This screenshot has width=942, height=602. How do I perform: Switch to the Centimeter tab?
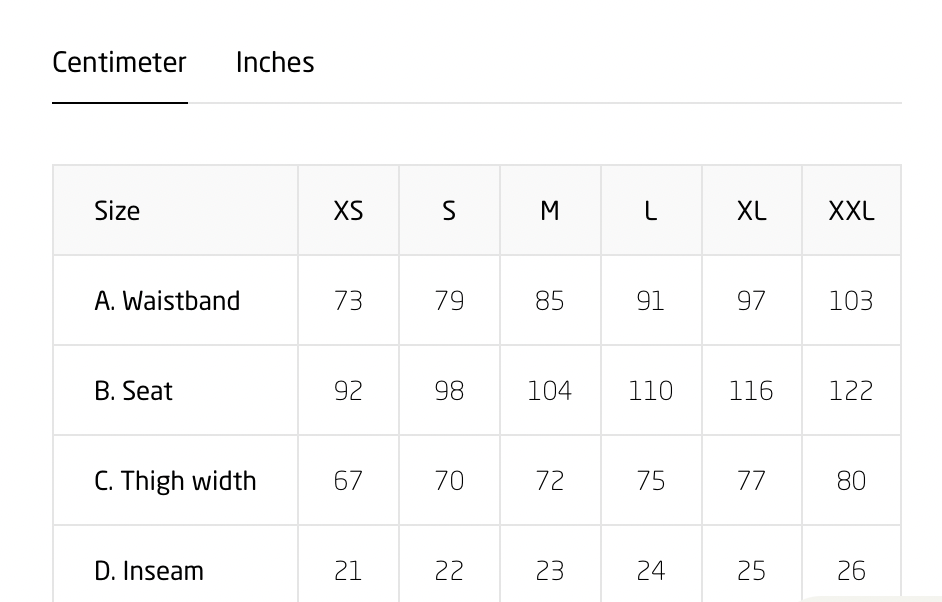(x=119, y=62)
